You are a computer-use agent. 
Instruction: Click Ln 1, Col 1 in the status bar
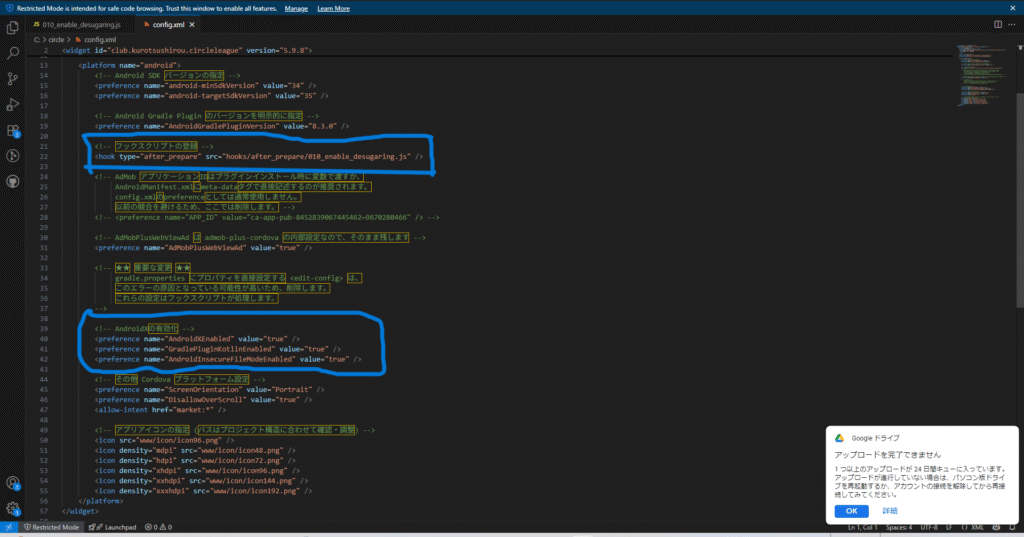pos(862,527)
